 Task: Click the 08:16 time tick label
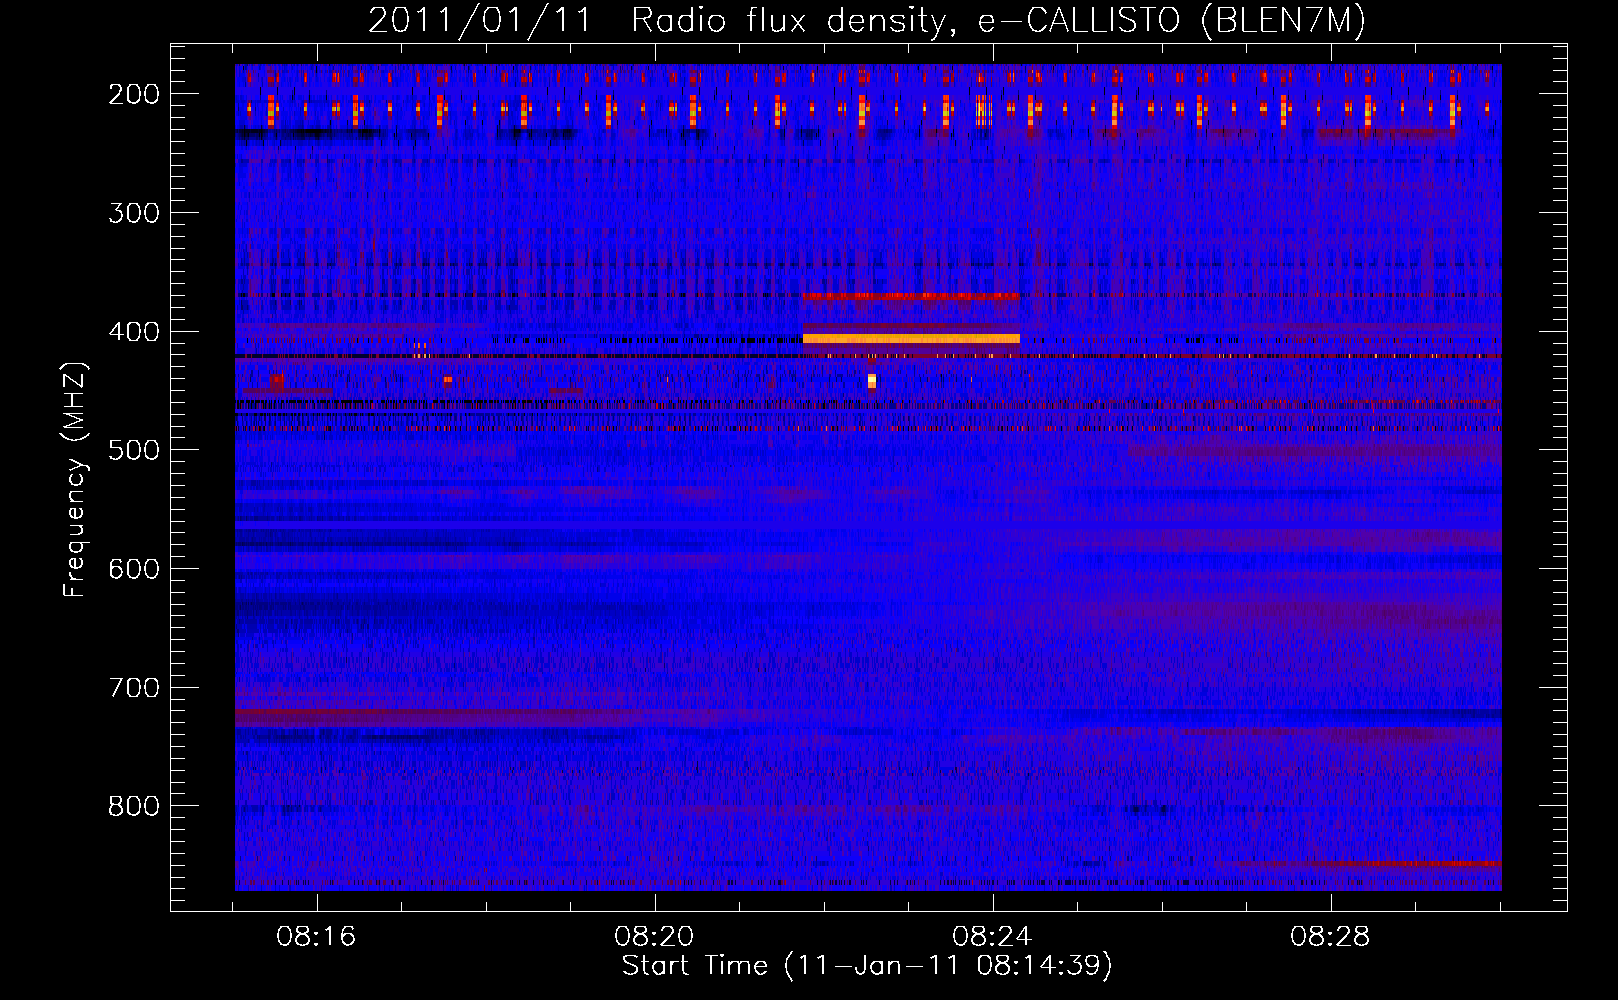317,937
